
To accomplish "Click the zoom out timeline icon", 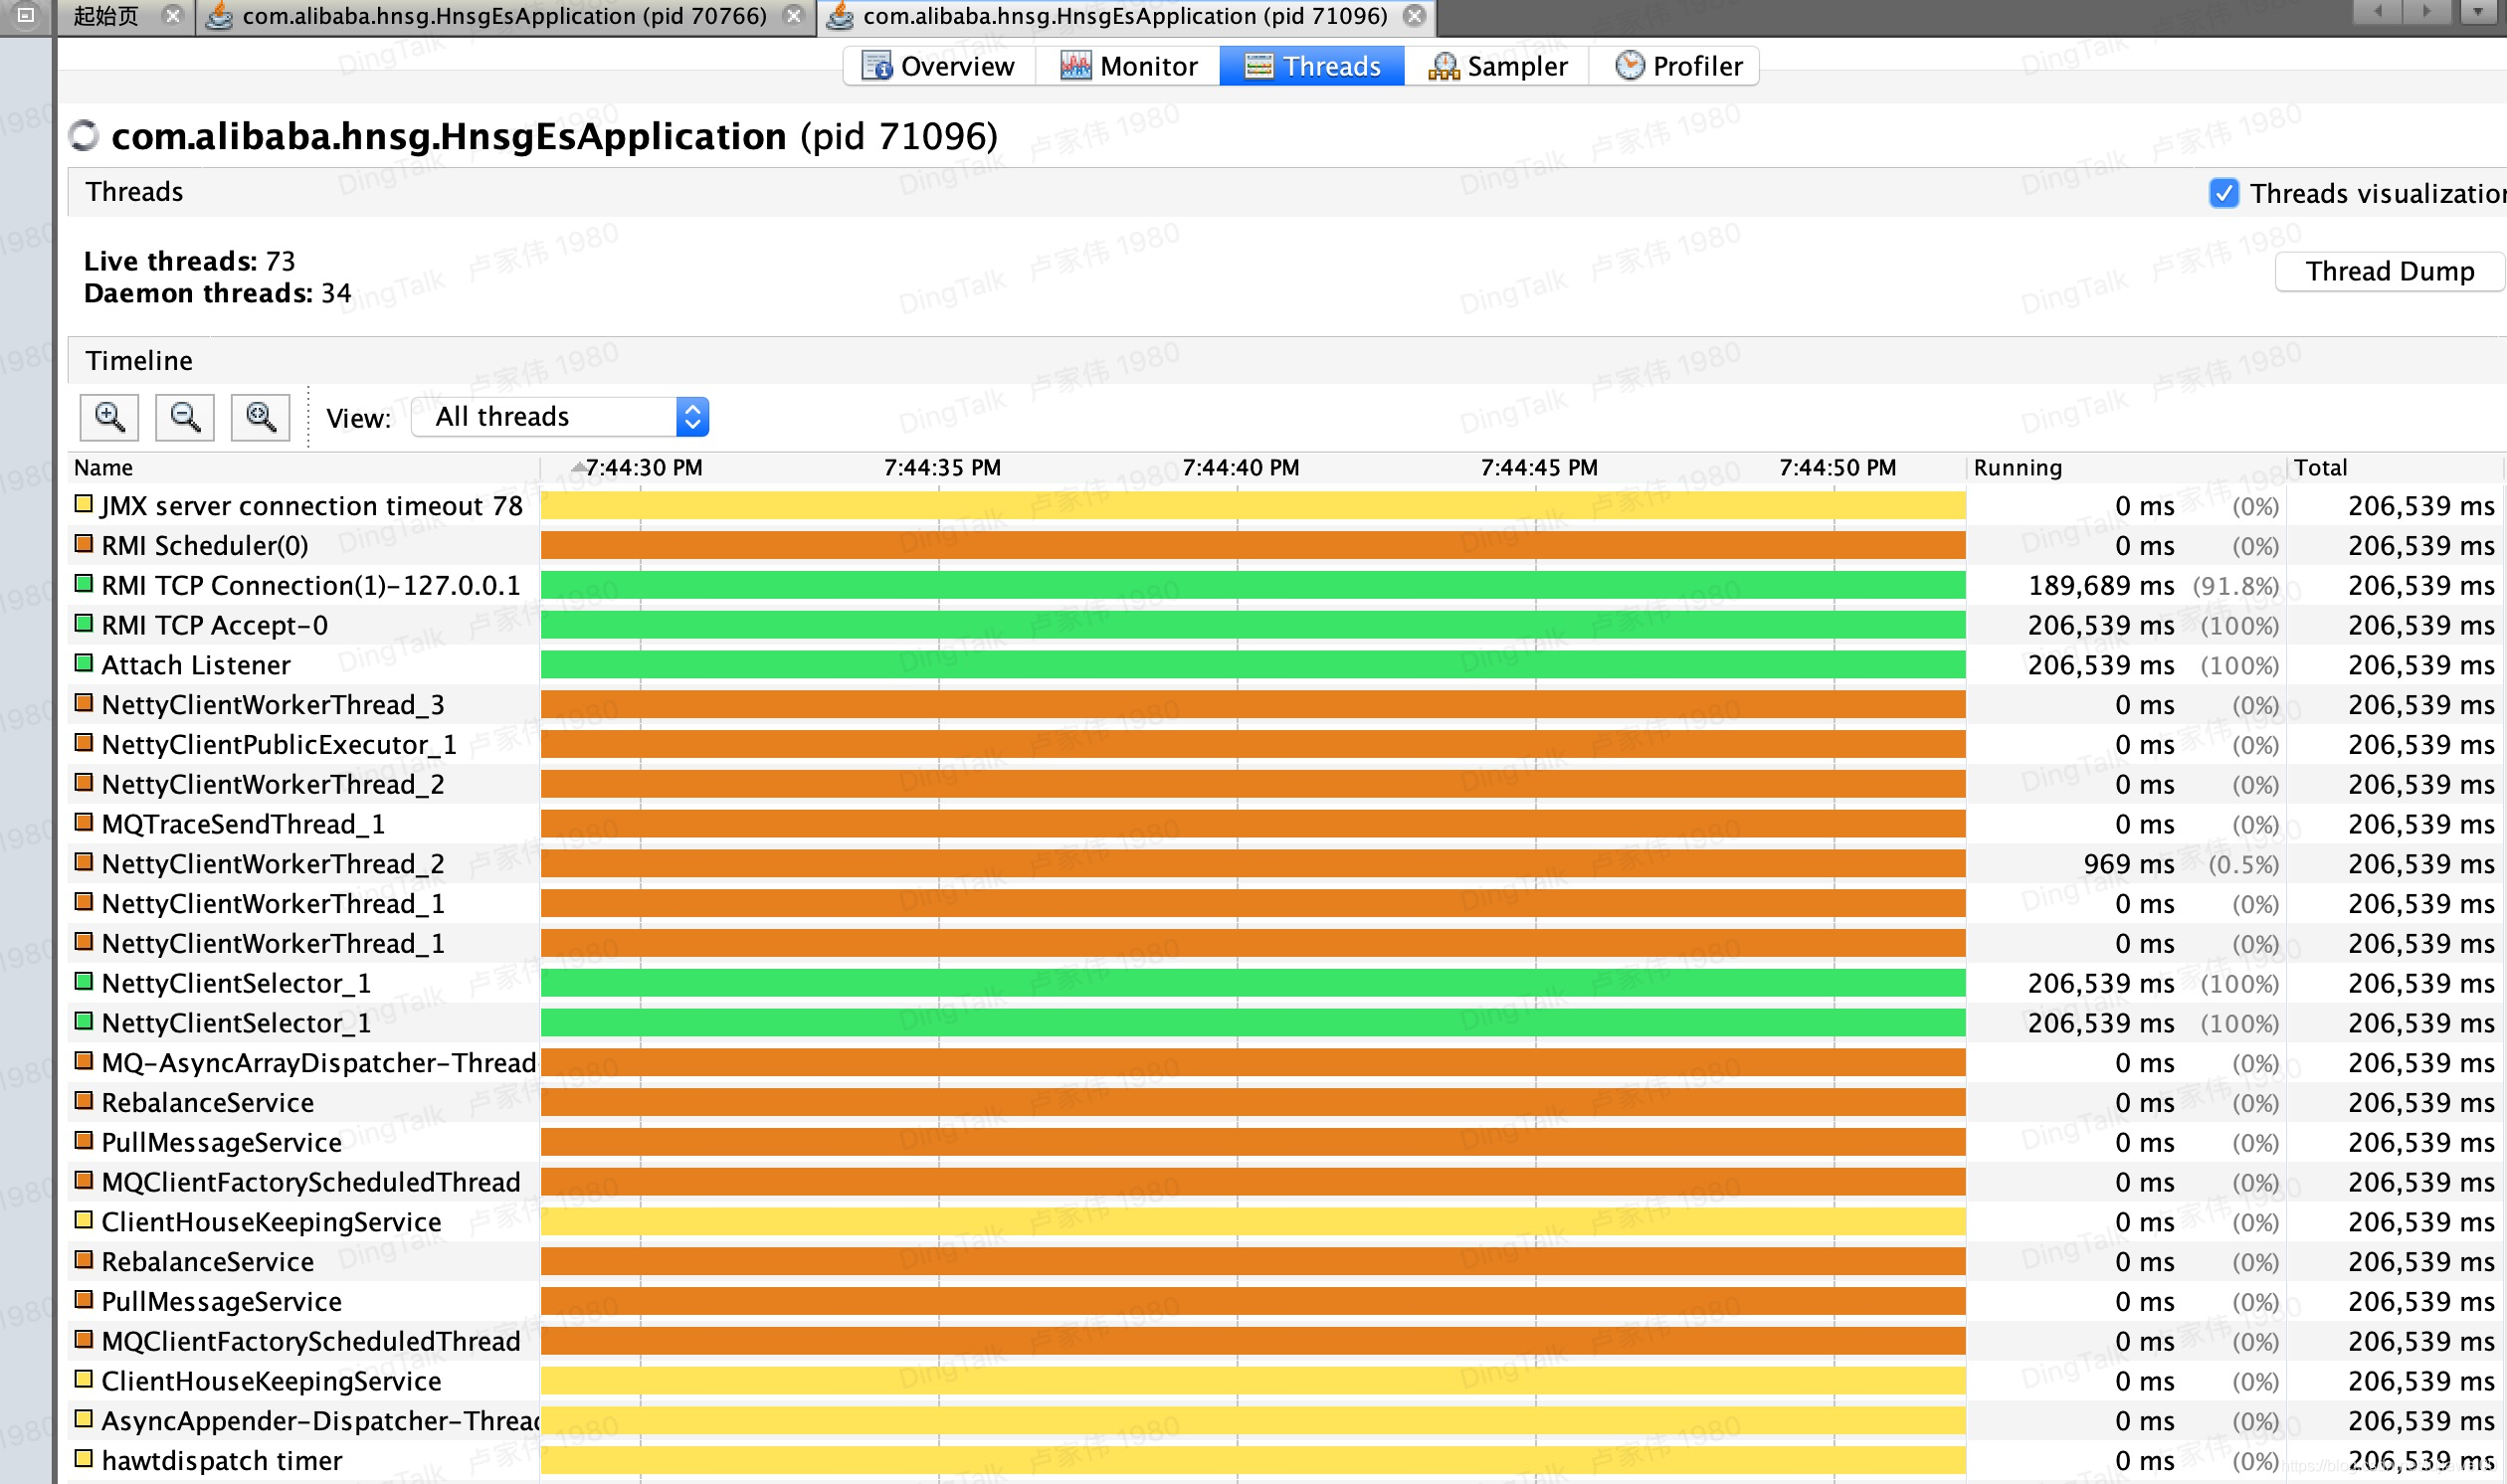I will (185, 416).
